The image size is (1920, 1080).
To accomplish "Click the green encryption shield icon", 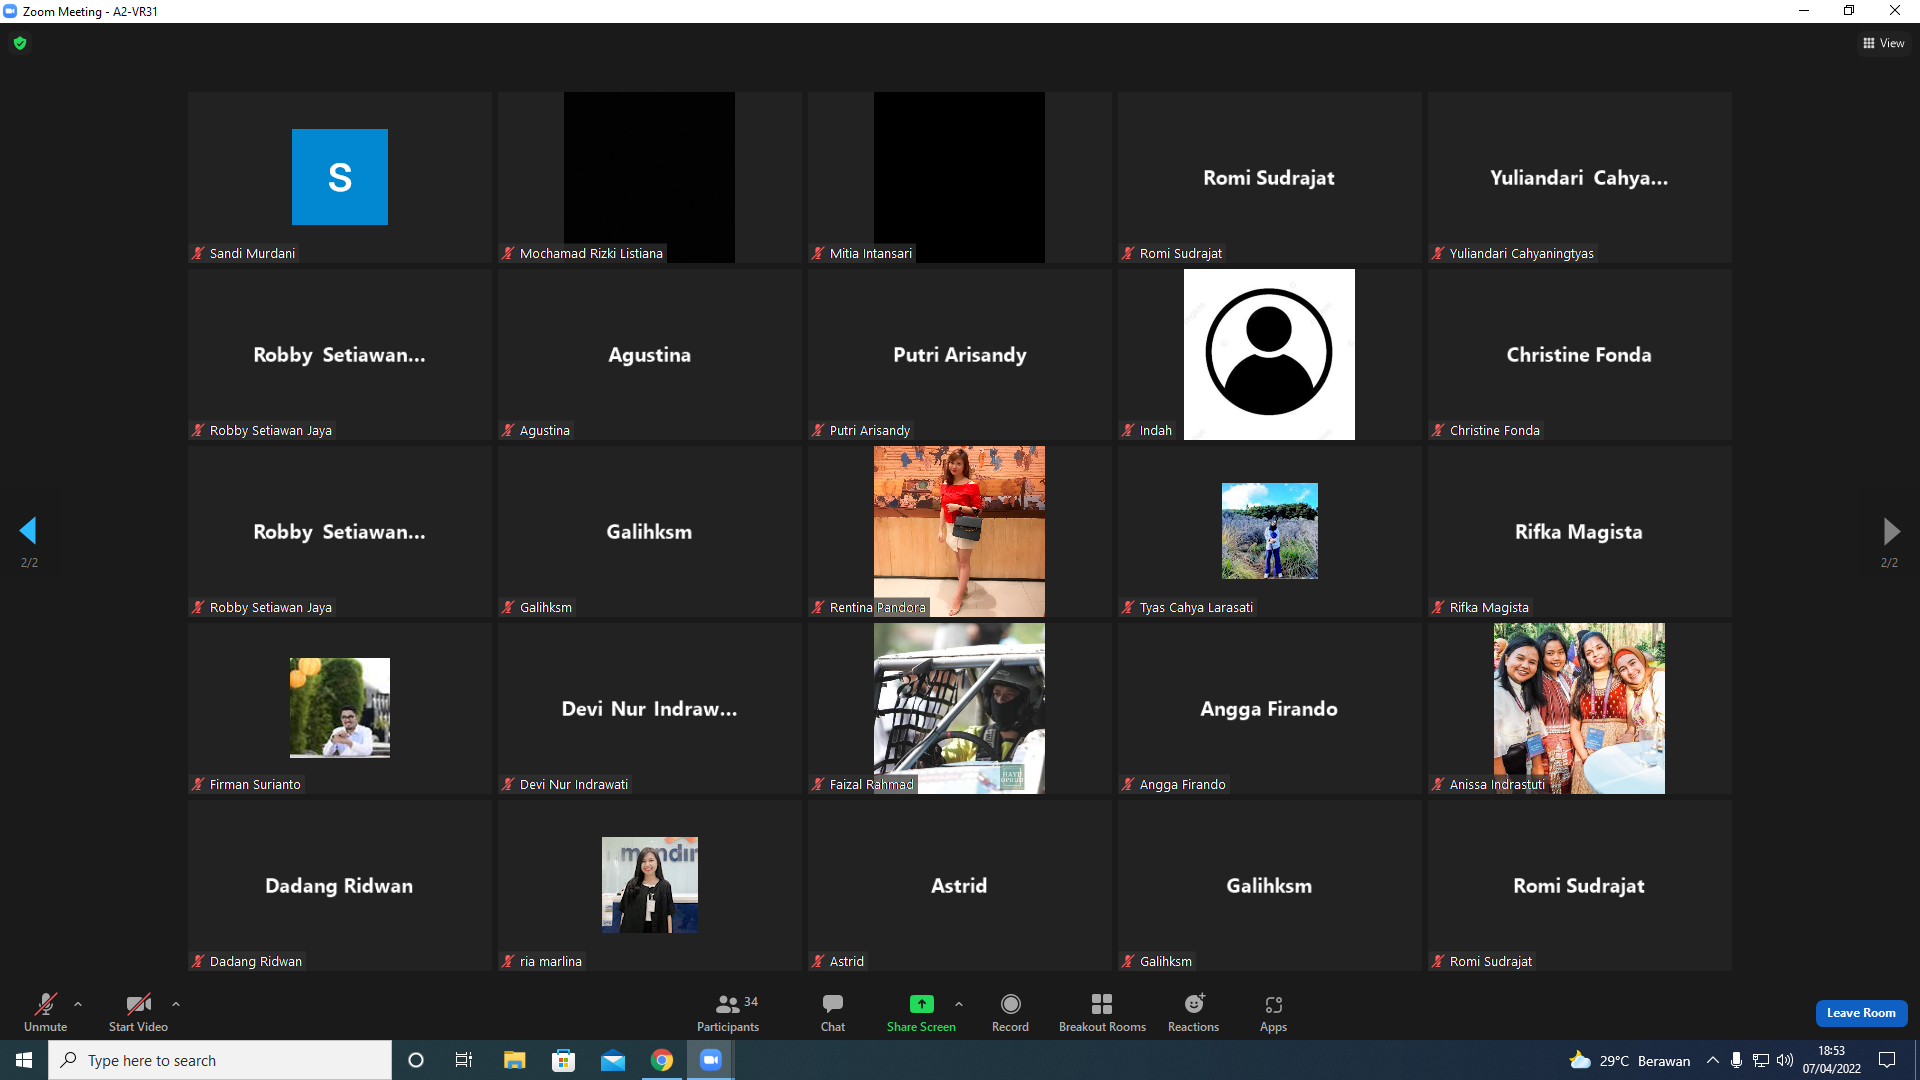I will click(x=20, y=43).
